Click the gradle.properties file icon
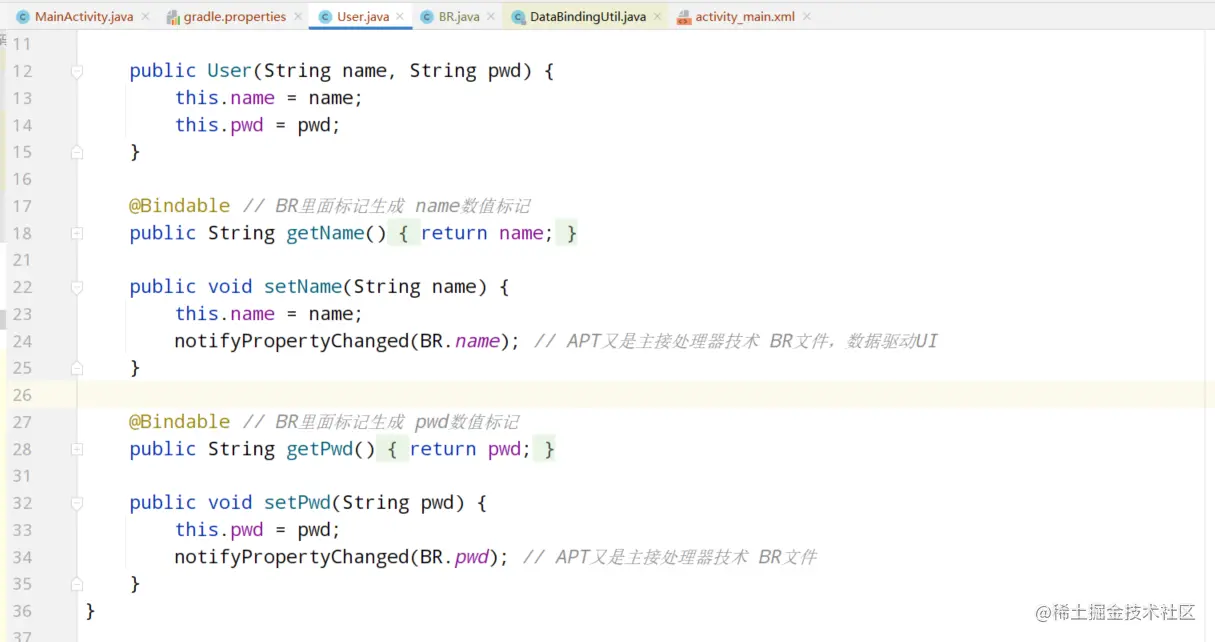The image size is (1215, 642). pos(173,17)
